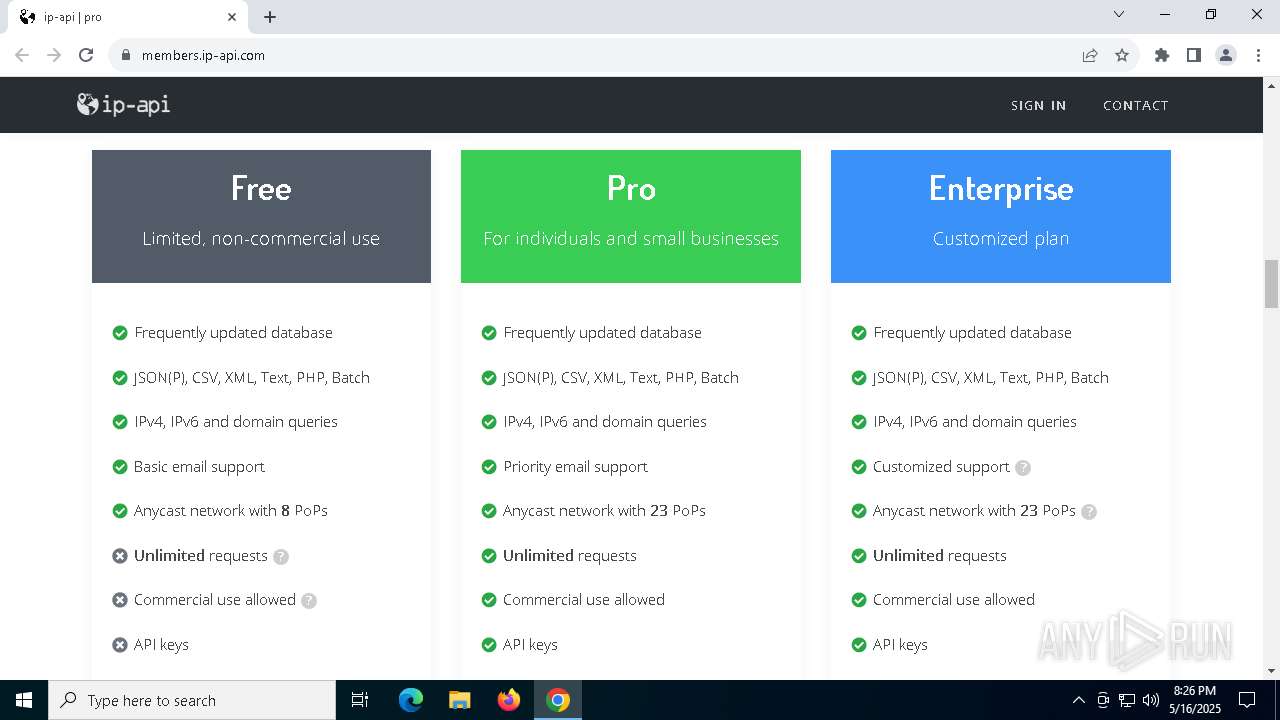The height and width of the screenshot is (720, 1280).
Task: Switch to the ip-api | pro tab
Action: tap(127, 17)
